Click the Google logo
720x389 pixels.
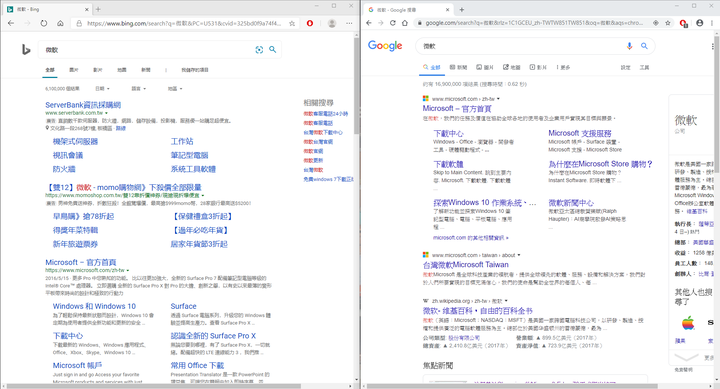click(385, 45)
